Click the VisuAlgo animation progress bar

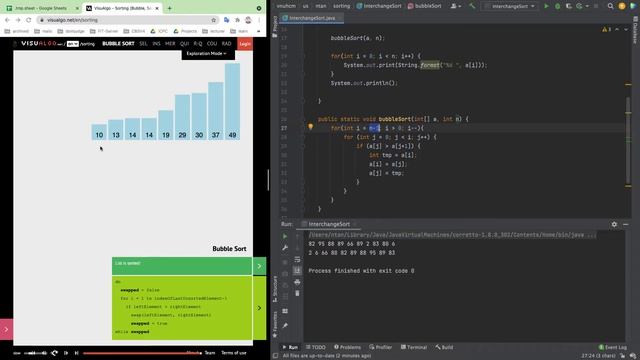point(142,353)
